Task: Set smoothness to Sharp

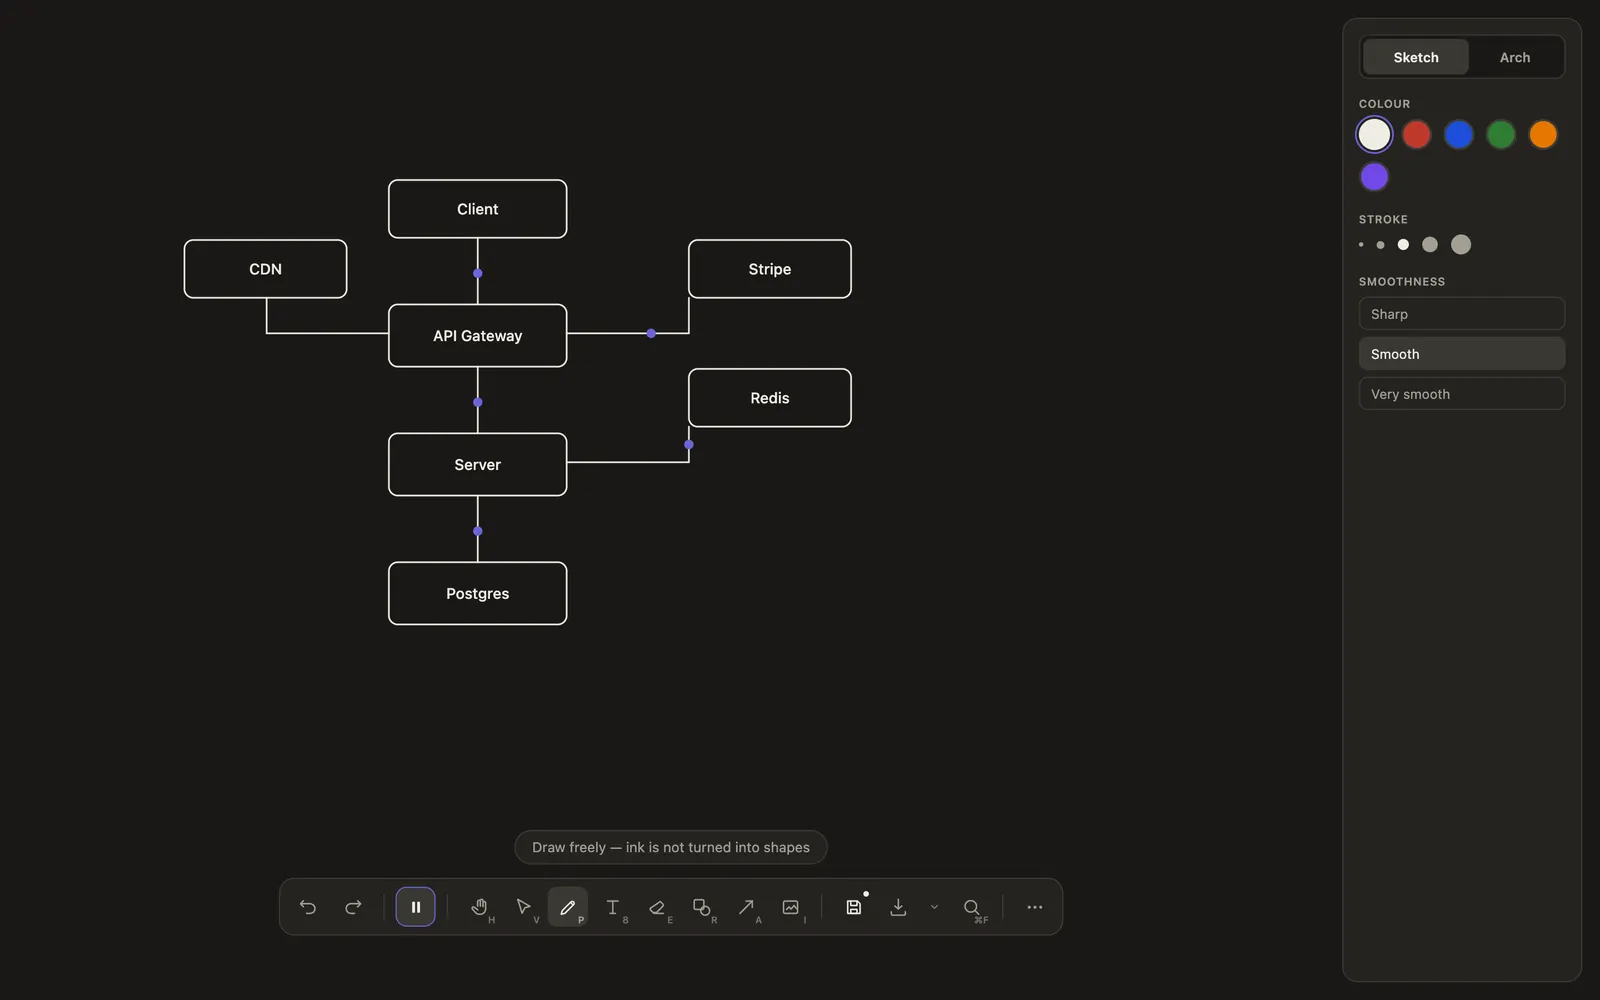Action: (1462, 314)
